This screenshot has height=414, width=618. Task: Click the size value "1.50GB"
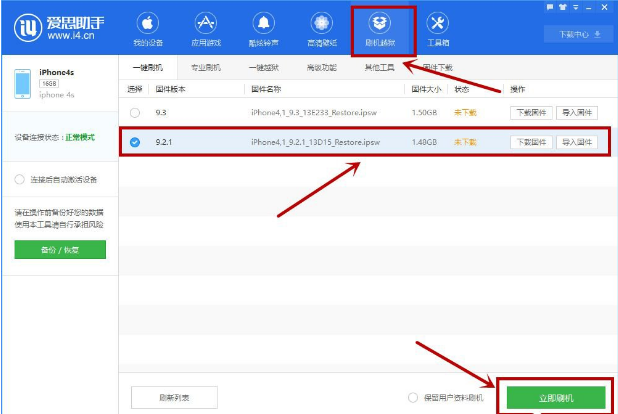click(424, 113)
